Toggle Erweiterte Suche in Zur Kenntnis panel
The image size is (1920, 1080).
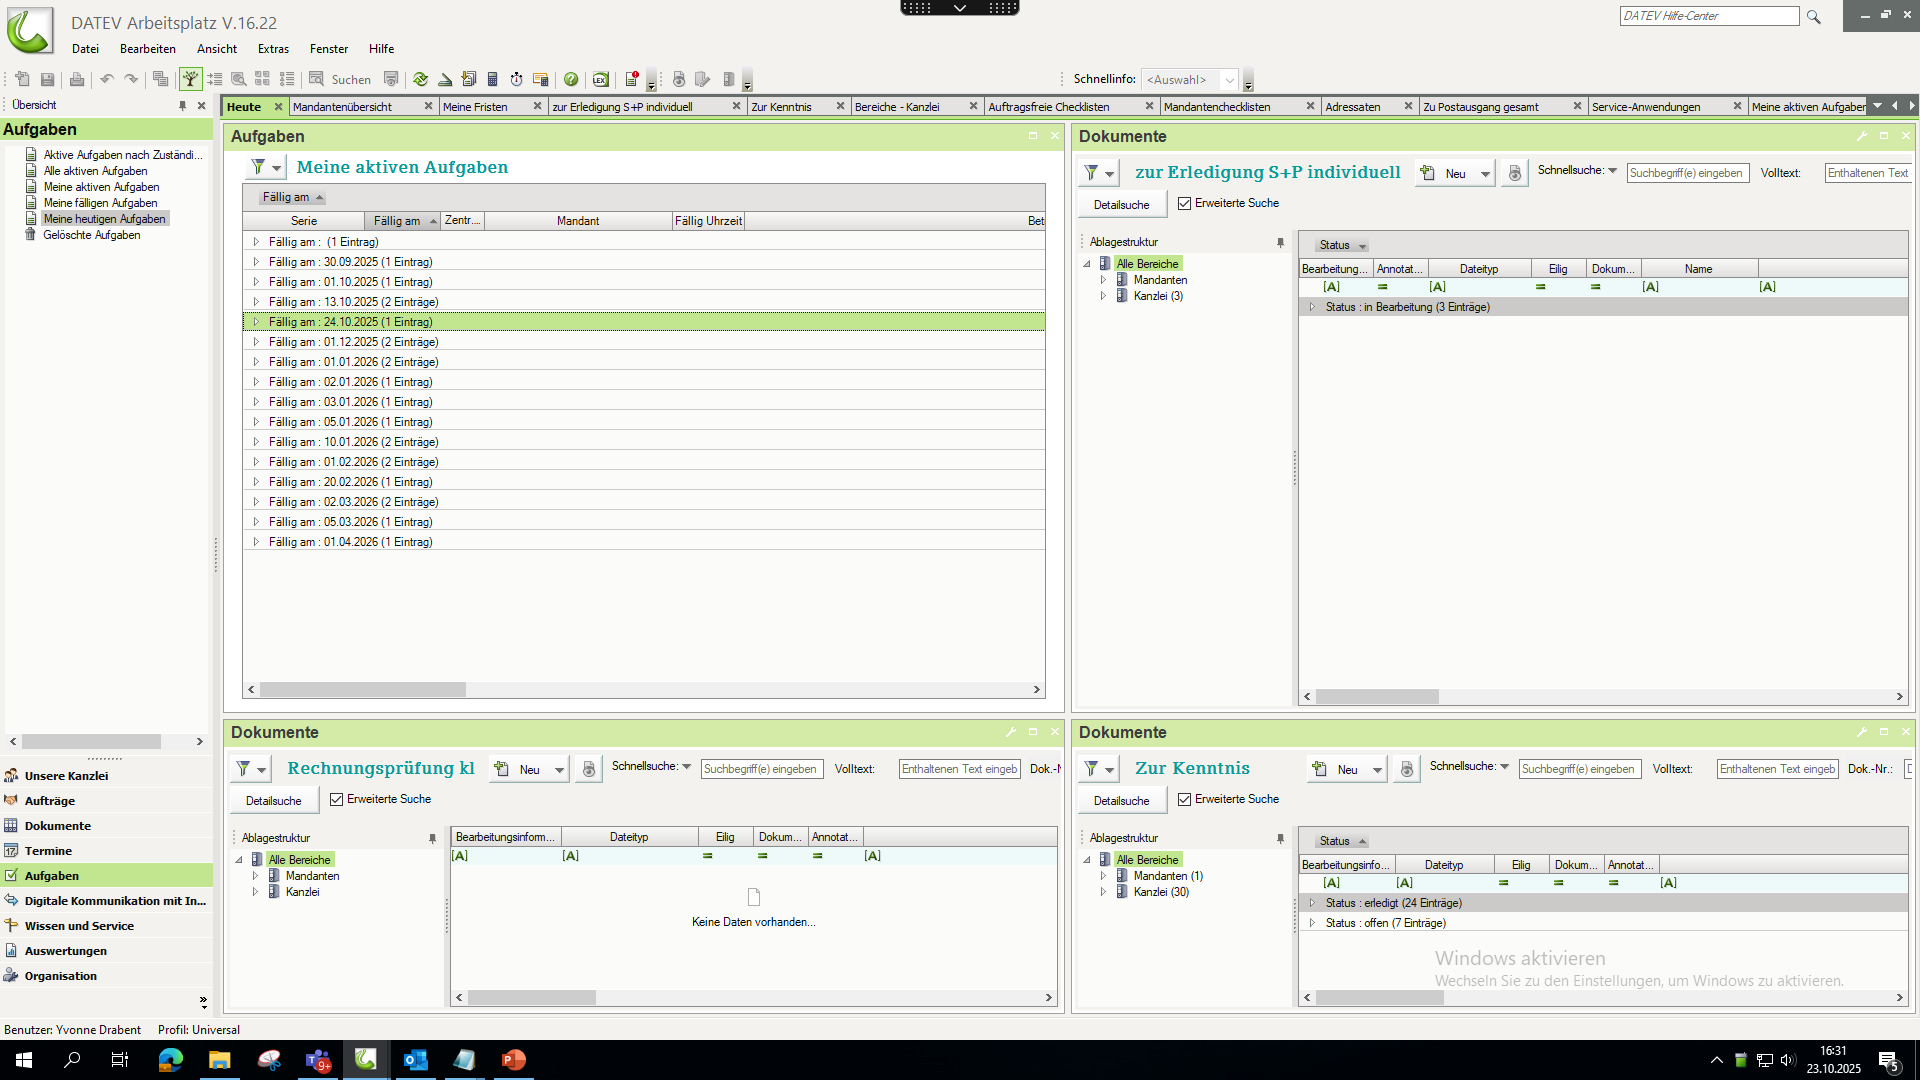[x=1185, y=799]
